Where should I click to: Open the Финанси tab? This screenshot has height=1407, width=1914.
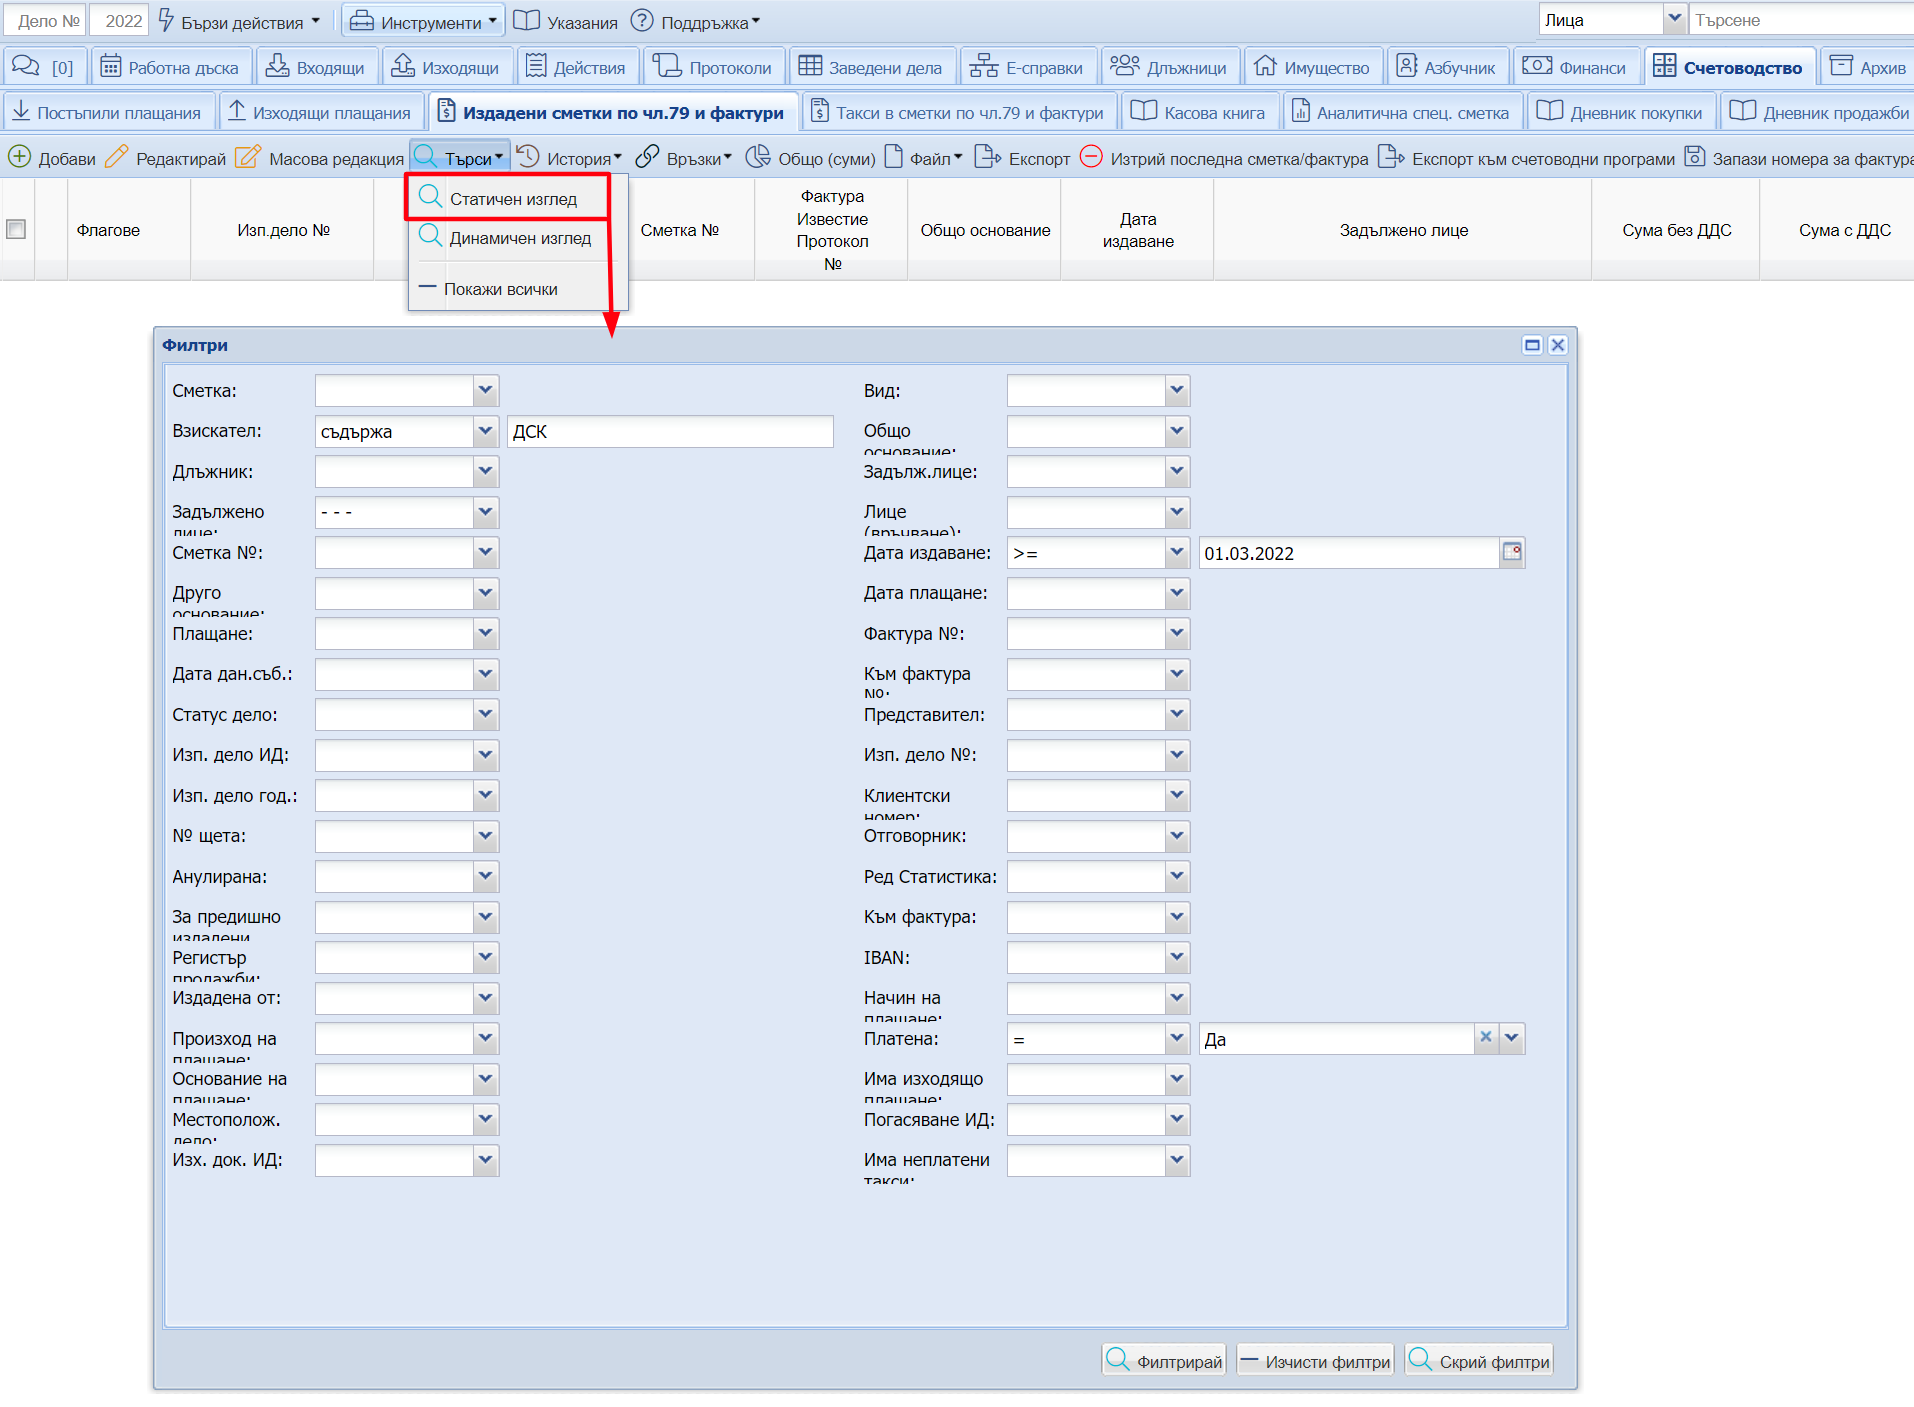point(1575,67)
